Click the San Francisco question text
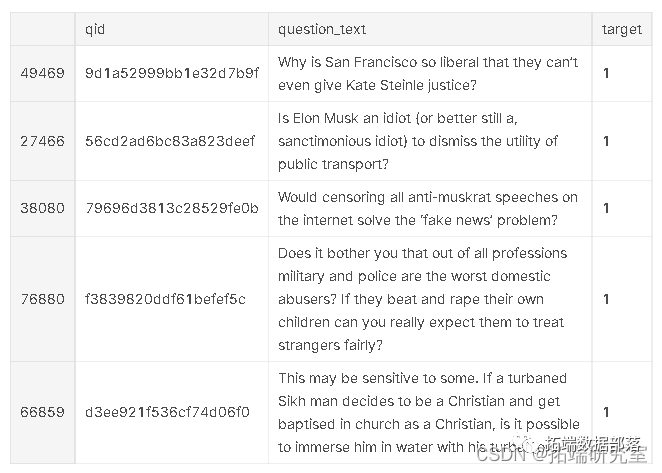 tap(428, 74)
